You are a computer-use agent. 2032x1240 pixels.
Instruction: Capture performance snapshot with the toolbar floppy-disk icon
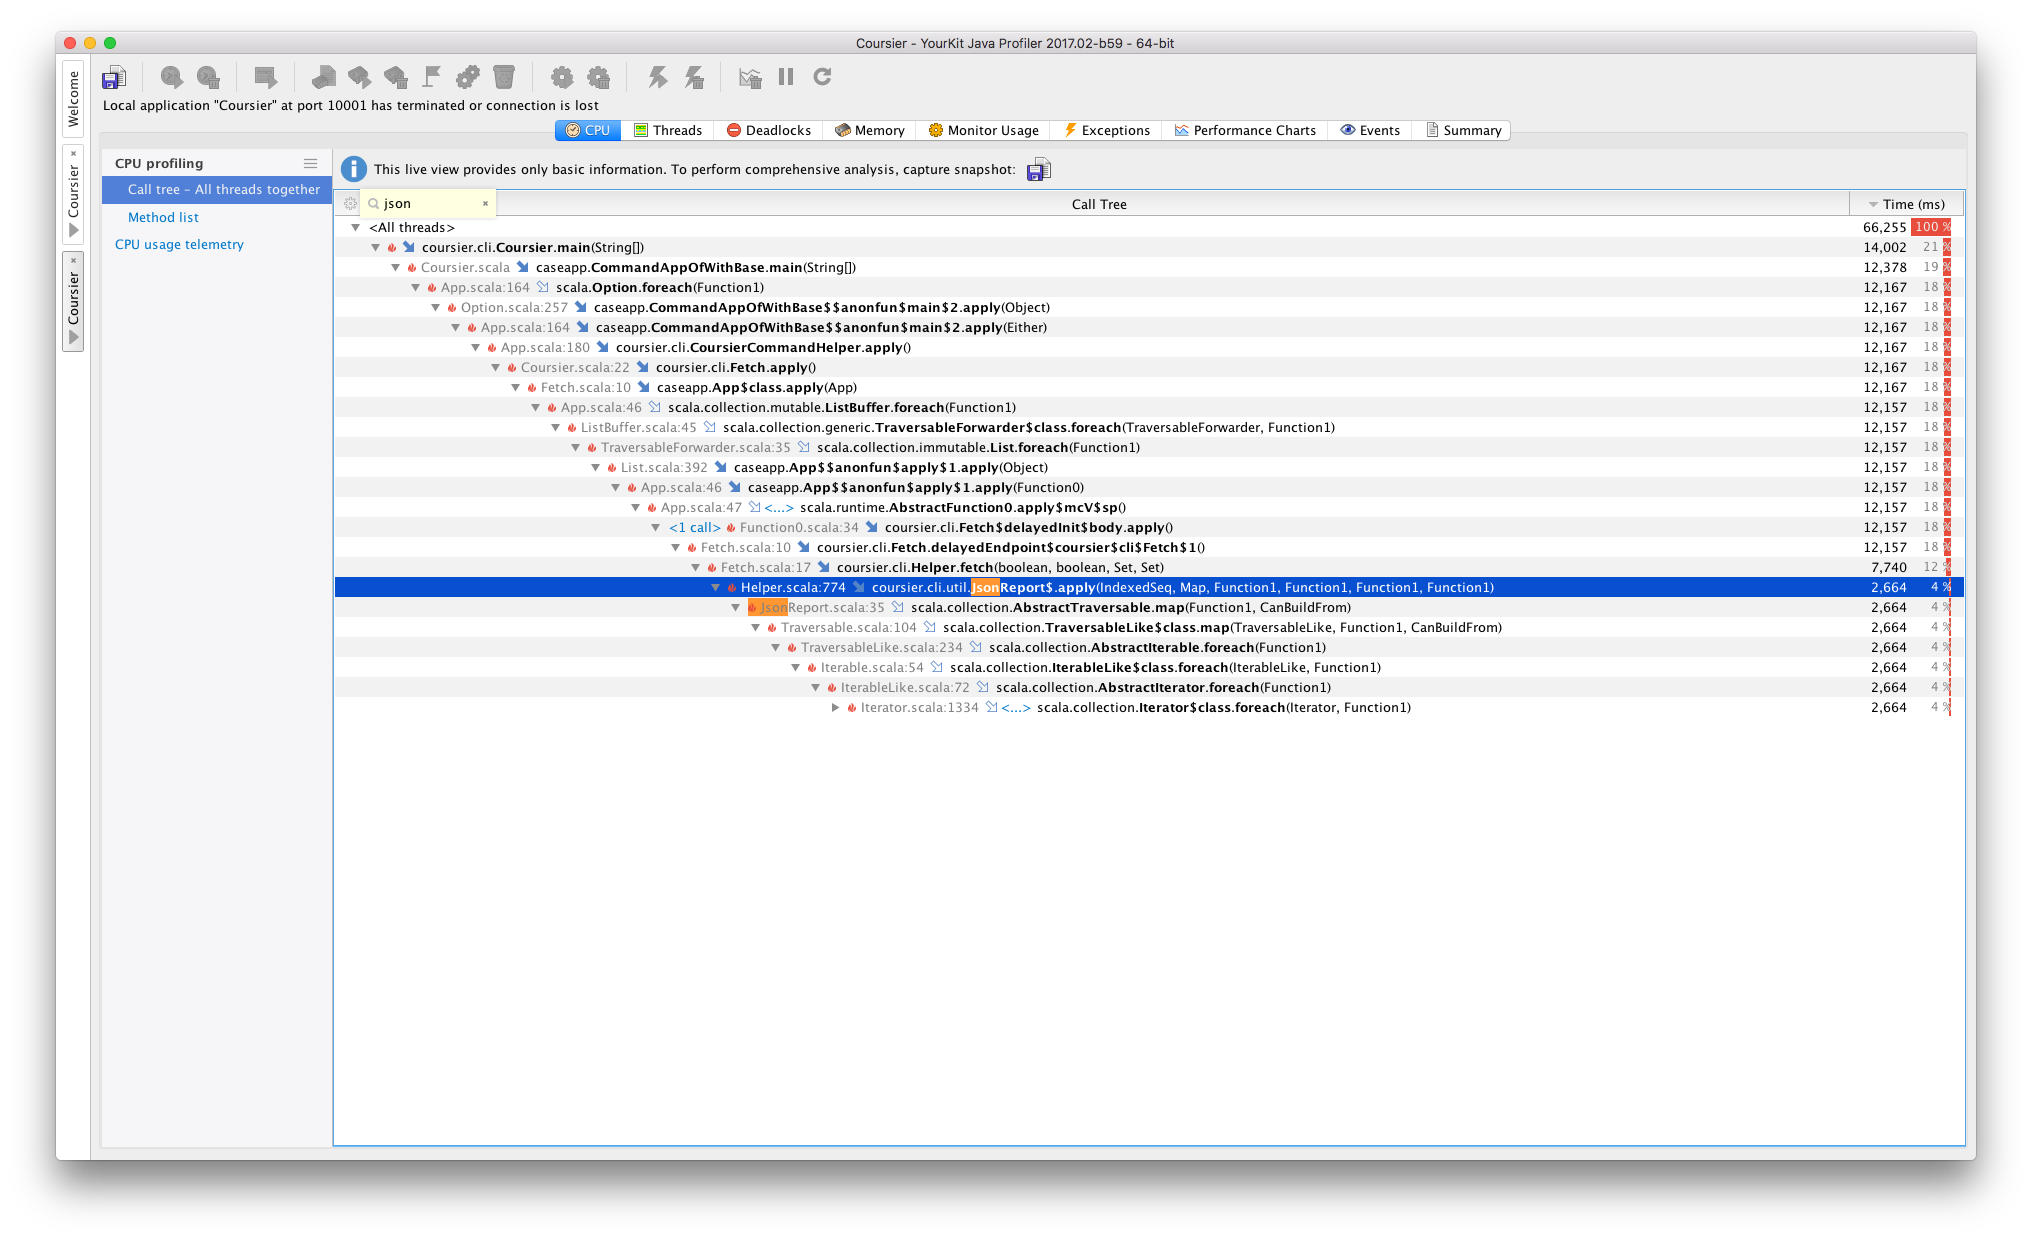(x=114, y=77)
